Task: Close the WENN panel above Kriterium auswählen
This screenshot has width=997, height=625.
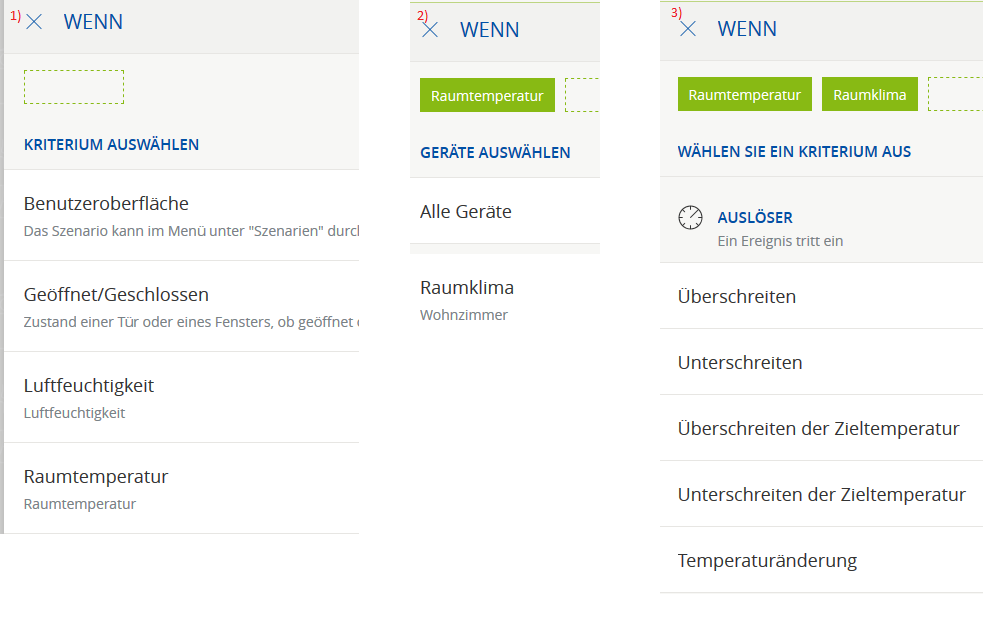Action: point(34,22)
